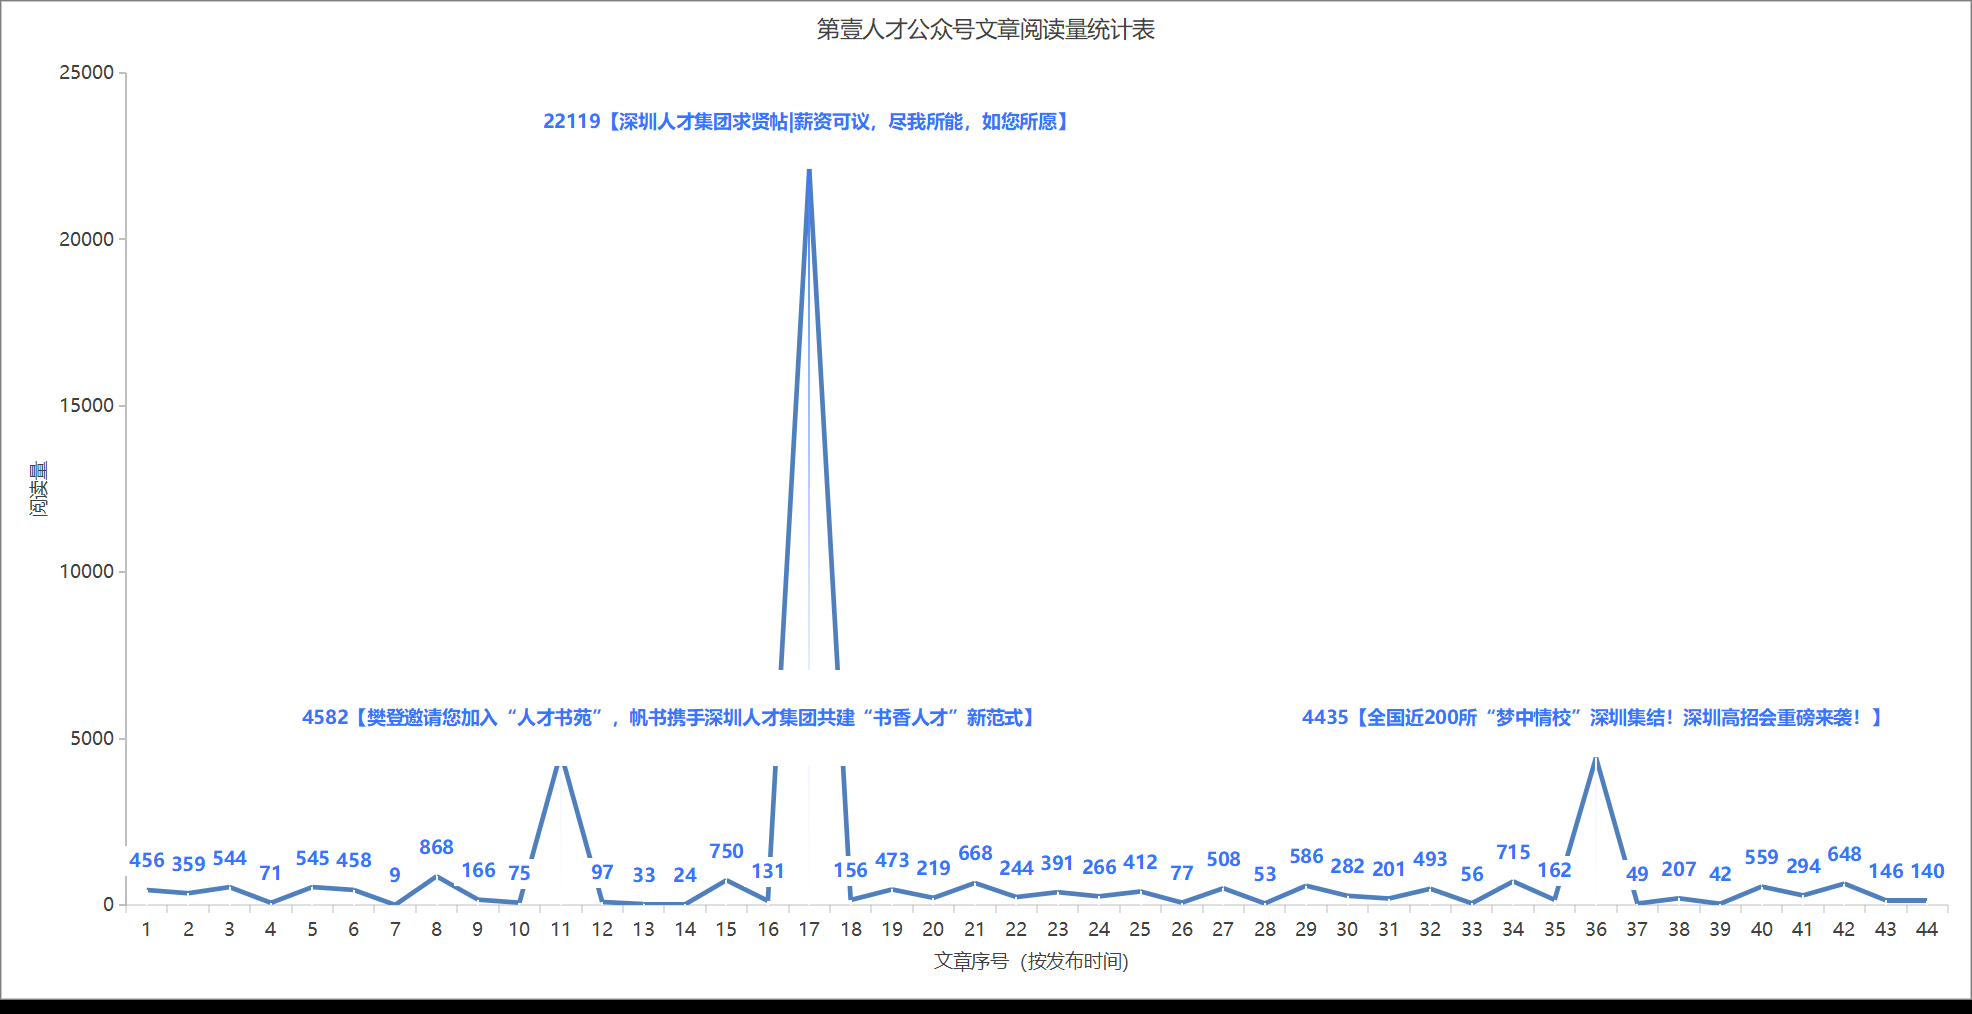Click data label 586 above article 29
Image resolution: width=1972 pixels, height=1014 pixels.
coord(1306,856)
